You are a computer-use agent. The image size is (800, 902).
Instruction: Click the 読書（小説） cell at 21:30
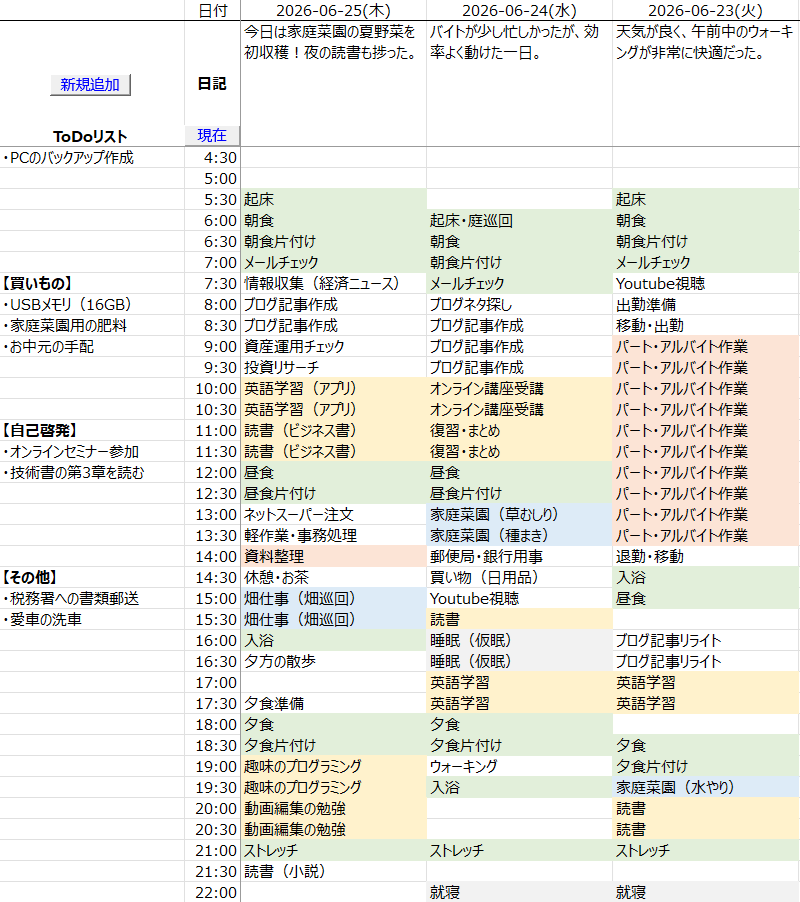(333, 871)
